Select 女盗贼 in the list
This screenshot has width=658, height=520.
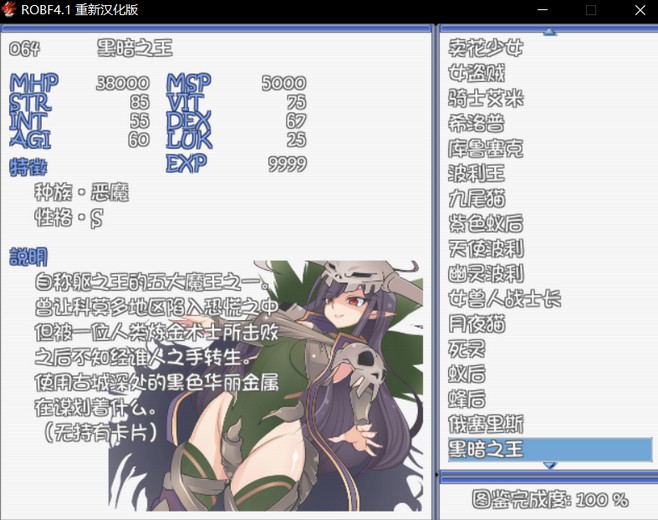tap(476, 73)
